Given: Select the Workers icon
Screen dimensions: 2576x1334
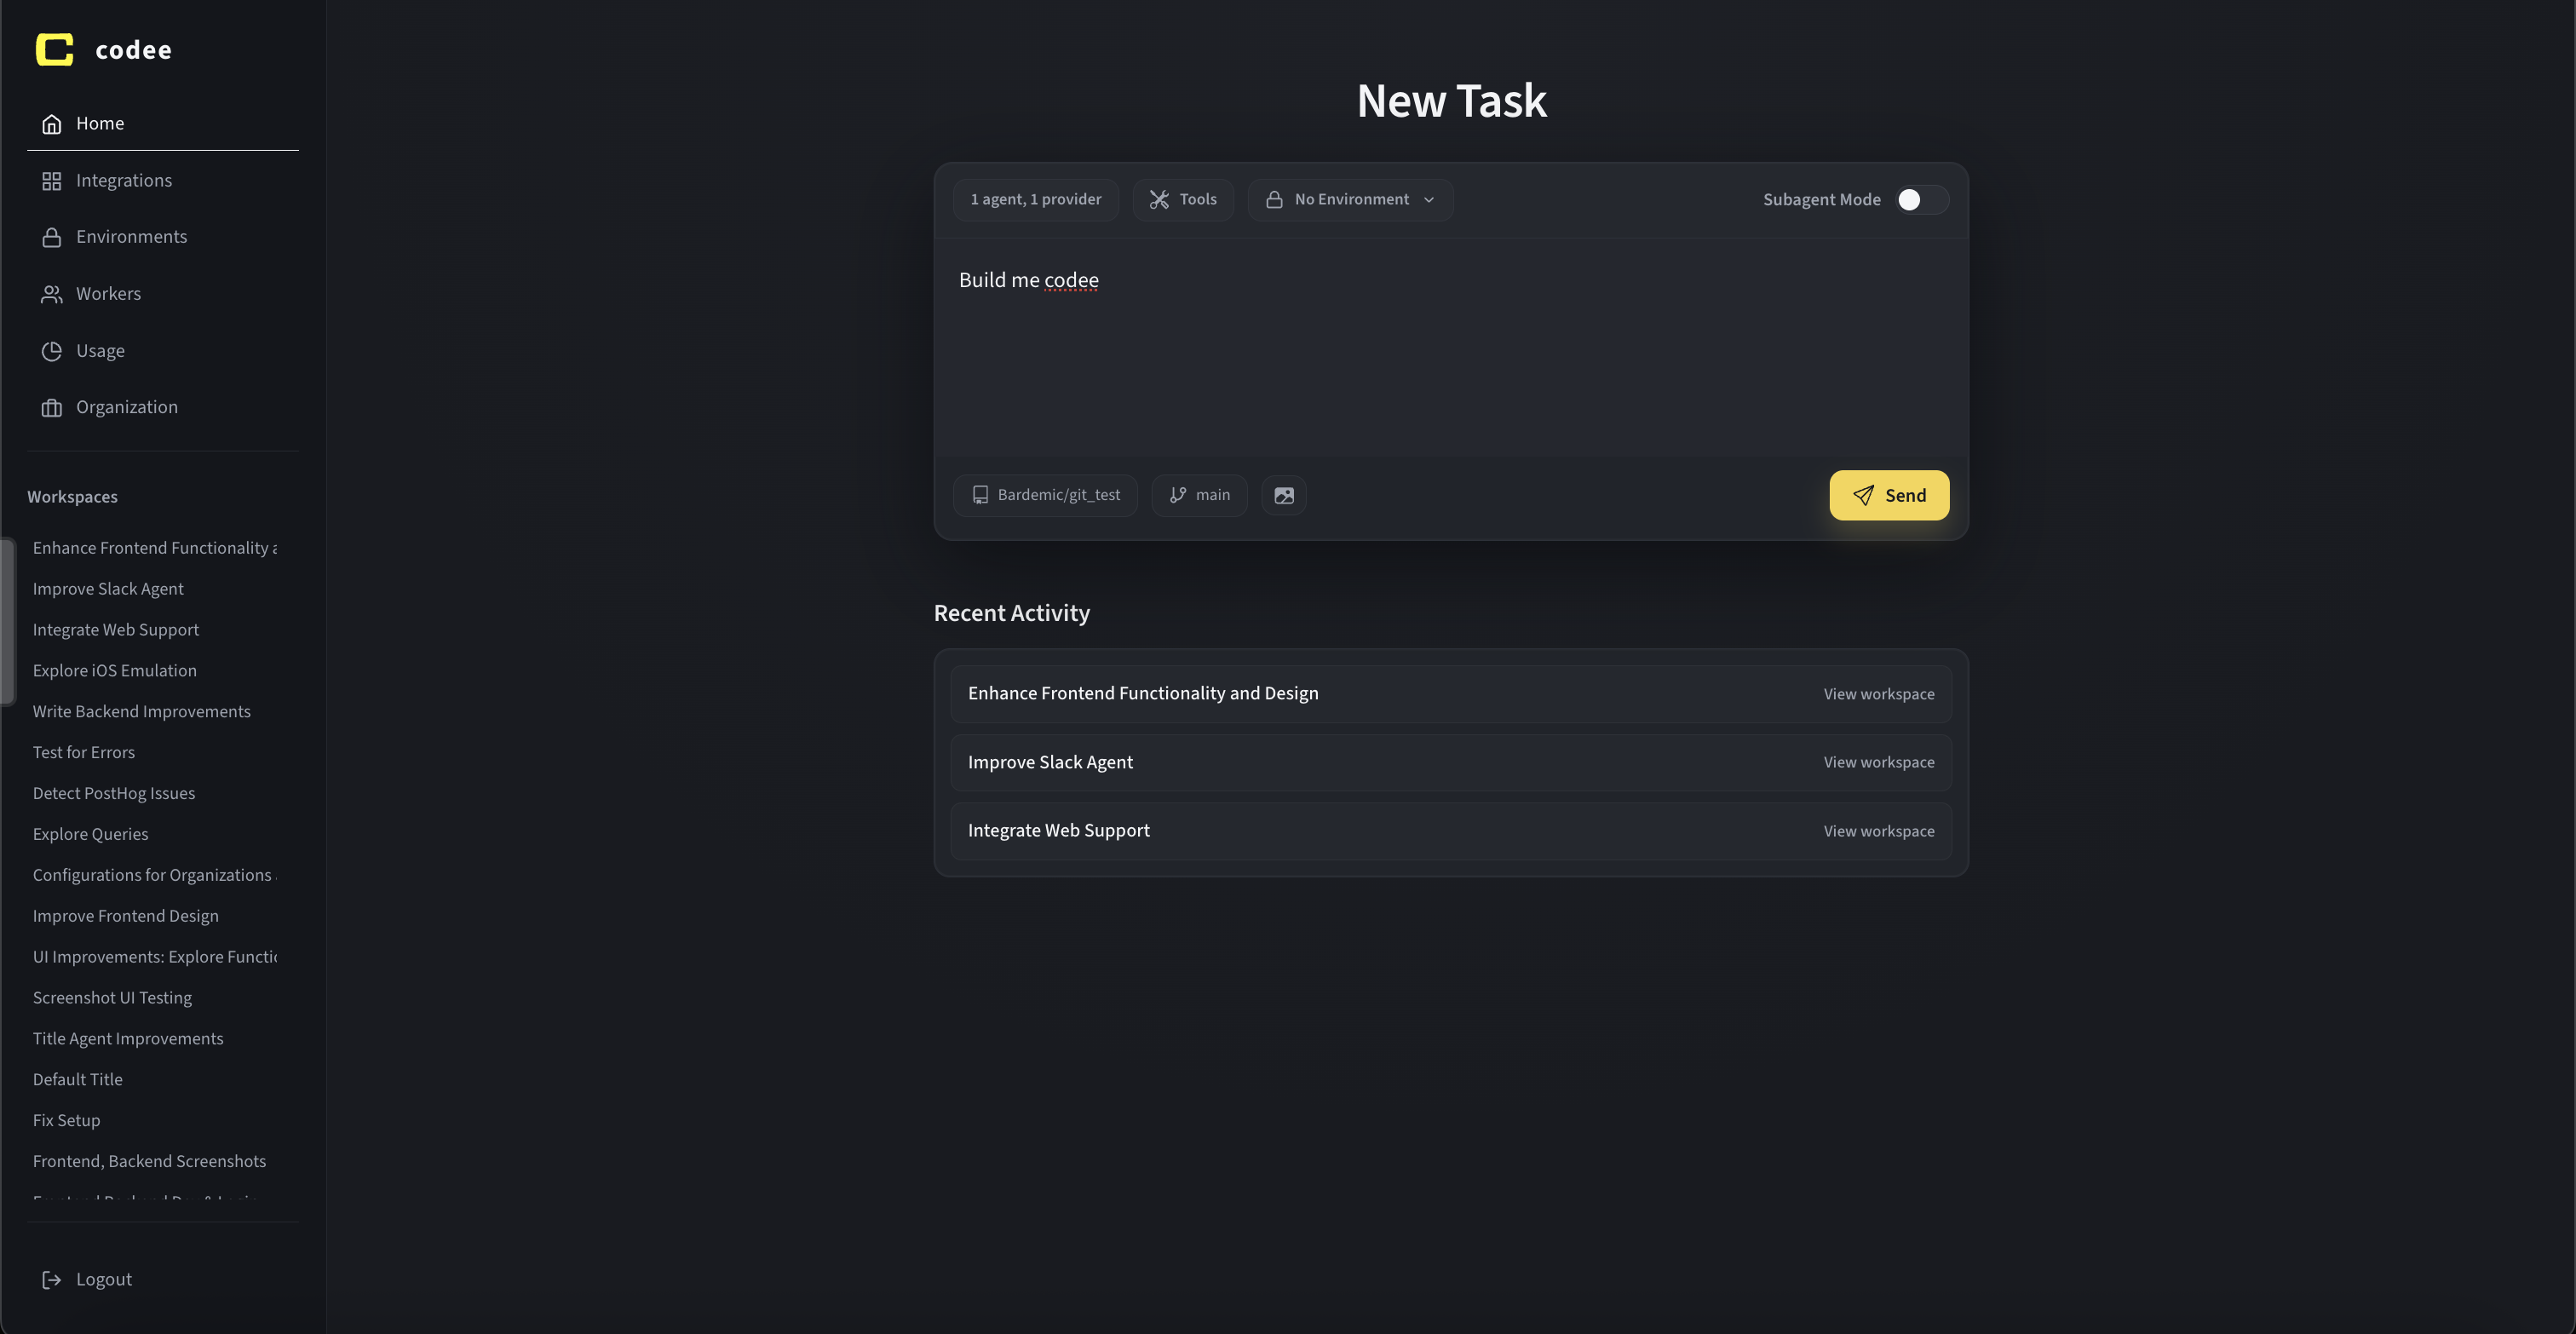Looking at the screenshot, I should tap(52, 293).
